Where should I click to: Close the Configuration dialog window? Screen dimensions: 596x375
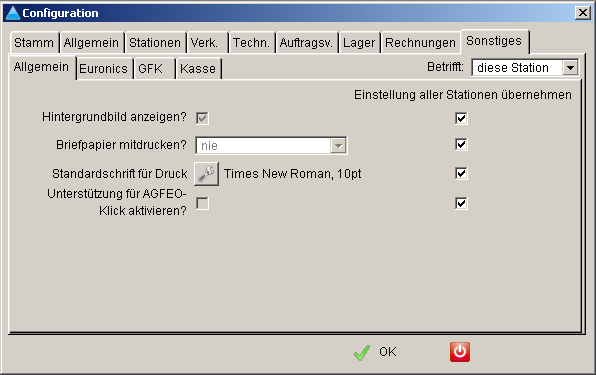583,13
